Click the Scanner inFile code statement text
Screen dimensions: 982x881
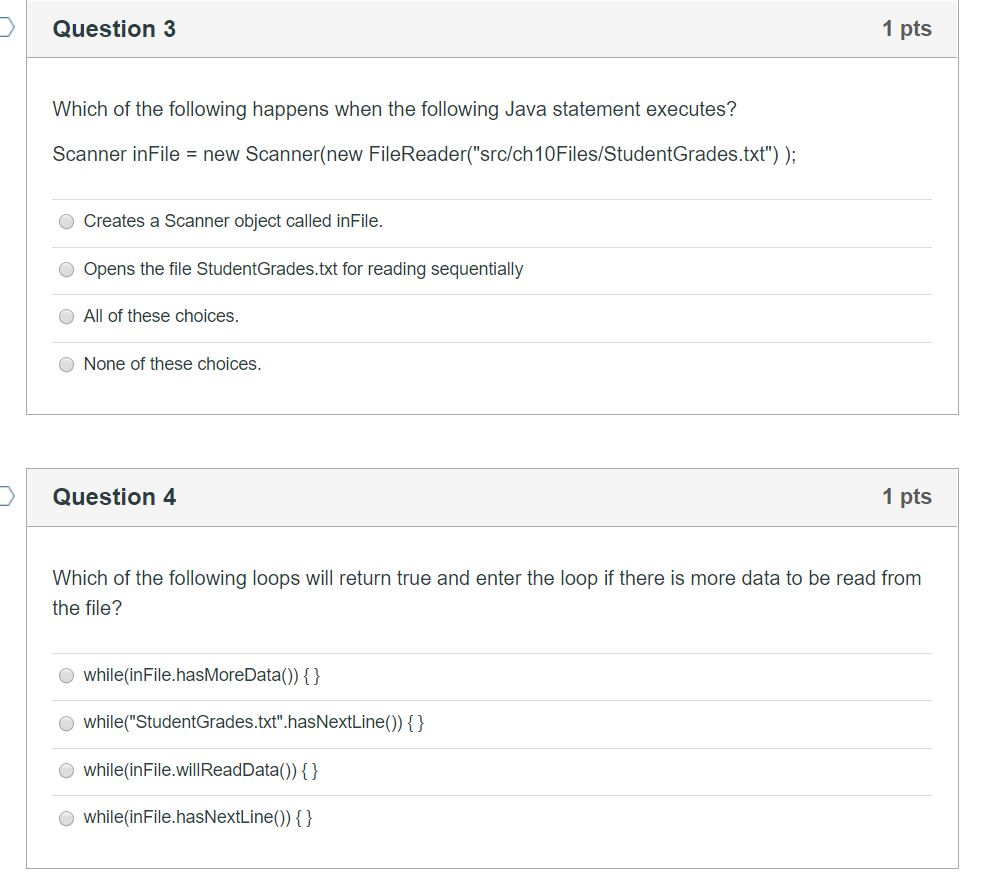click(x=424, y=154)
